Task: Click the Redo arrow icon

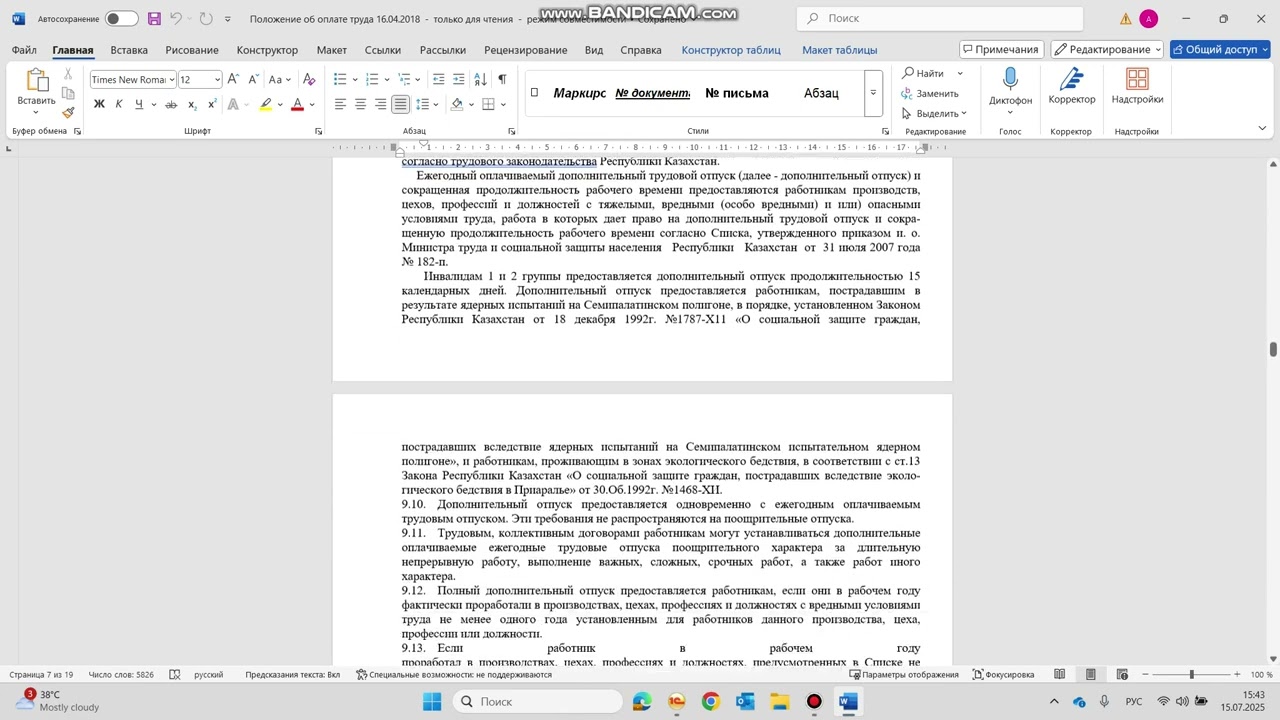Action: point(206,19)
